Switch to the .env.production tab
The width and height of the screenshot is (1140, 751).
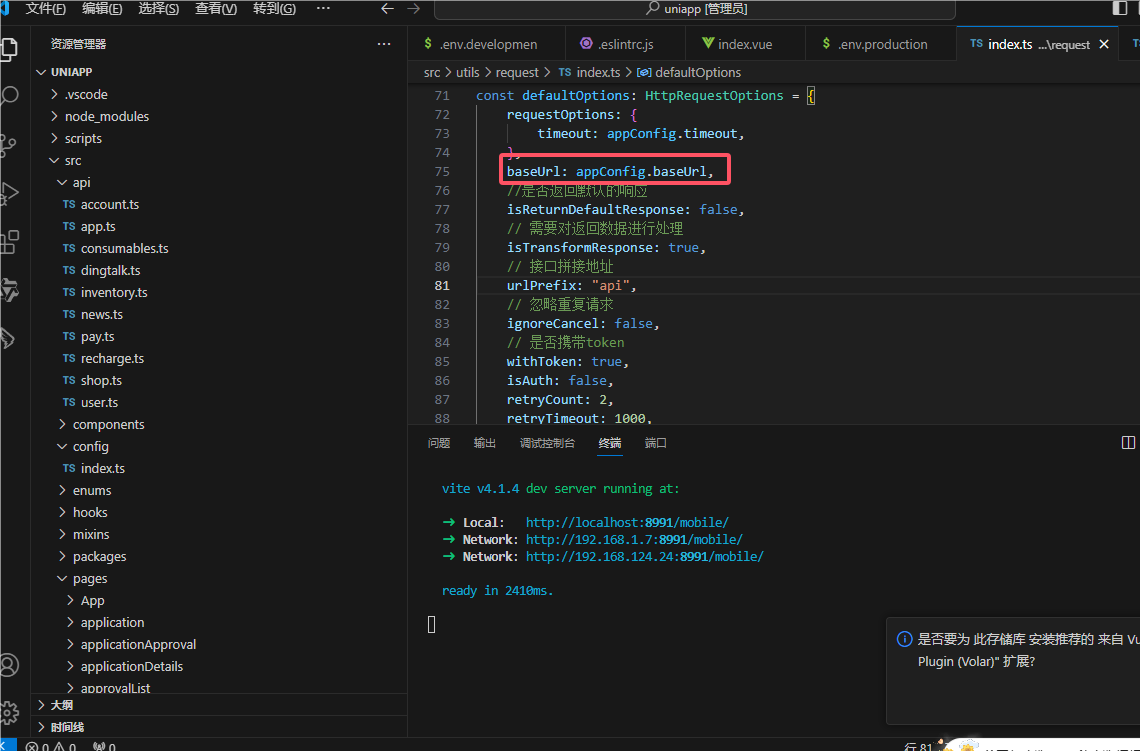pyautogui.click(x=882, y=44)
